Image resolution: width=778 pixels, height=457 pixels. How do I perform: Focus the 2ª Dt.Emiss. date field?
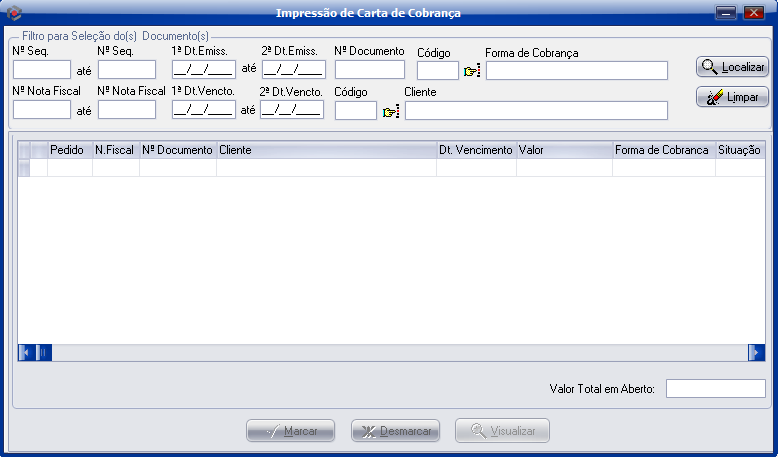(x=294, y=69)
